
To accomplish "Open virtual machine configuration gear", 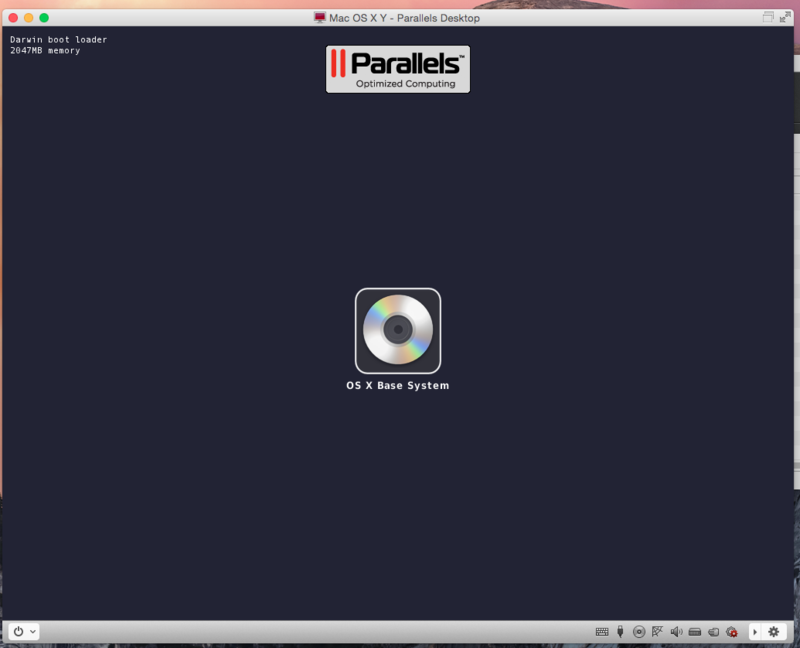I will [774, 632].
